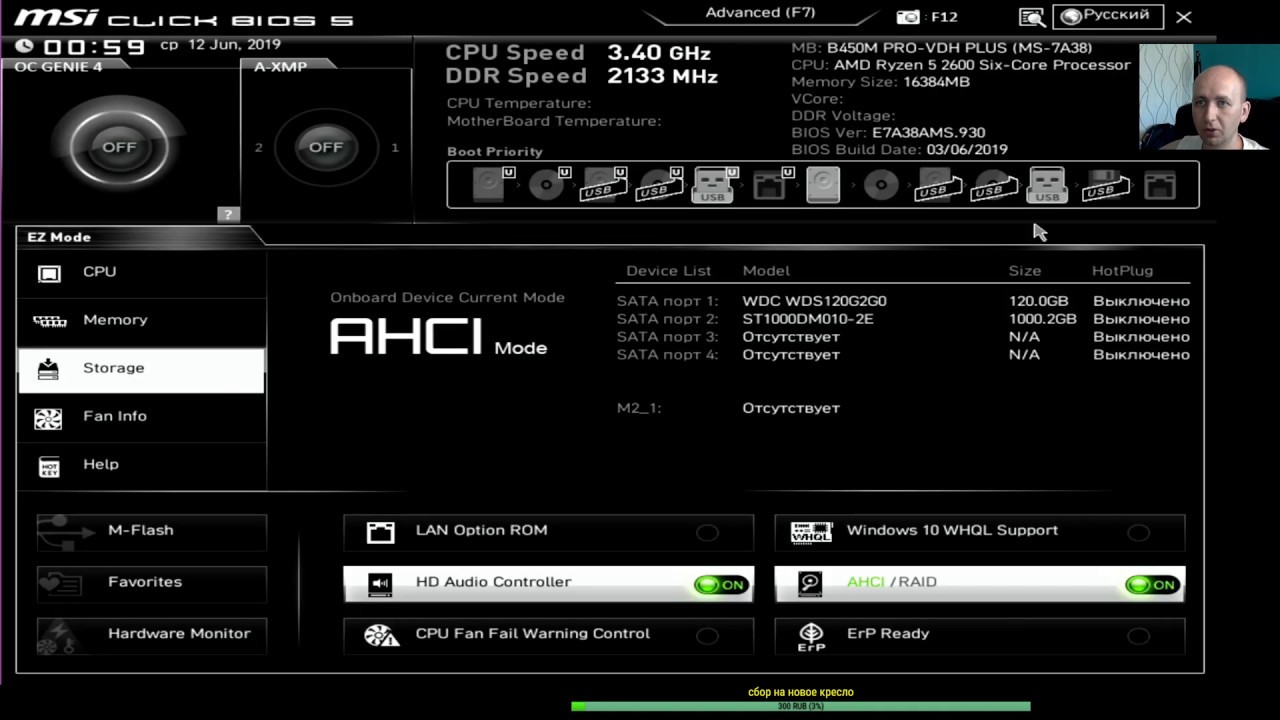Toggle the AHCI / RAID ON switch

[x=1152, y=585]
